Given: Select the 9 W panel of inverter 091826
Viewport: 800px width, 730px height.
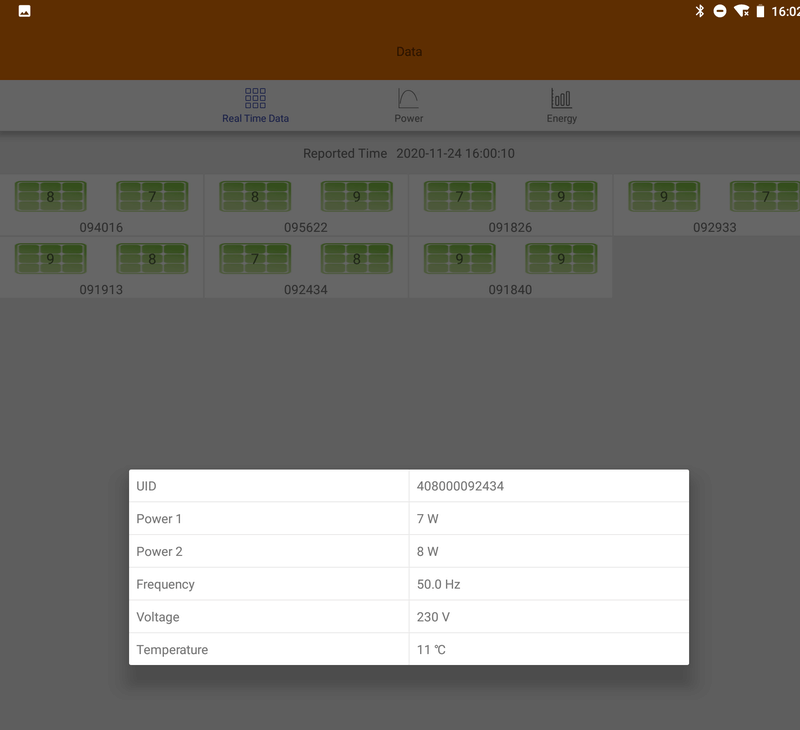Looking at the screenshot, I should [561, 196].
